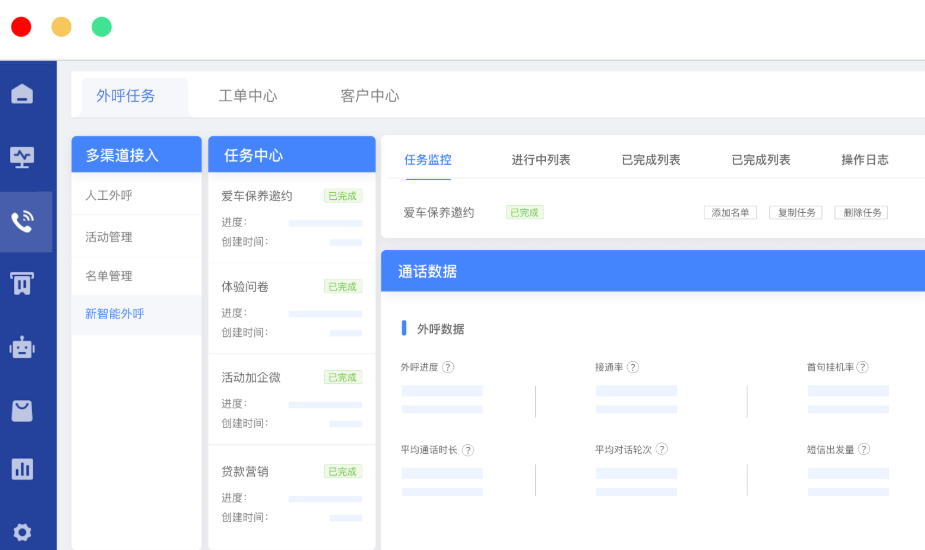Click 已完成 badge on 贷款营销
The width and height of the screenshot is (925, 550).
(x=343, y=472)
